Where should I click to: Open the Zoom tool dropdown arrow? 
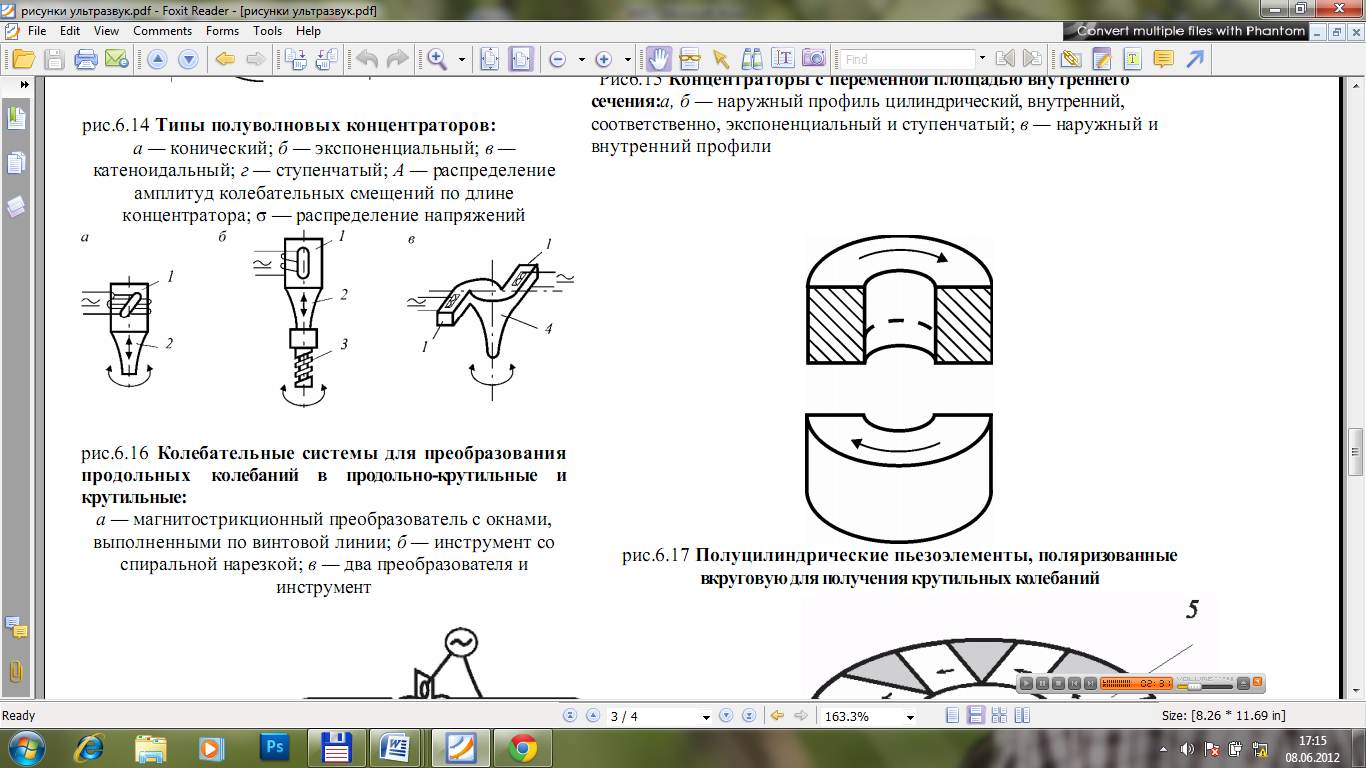(462, 59)
